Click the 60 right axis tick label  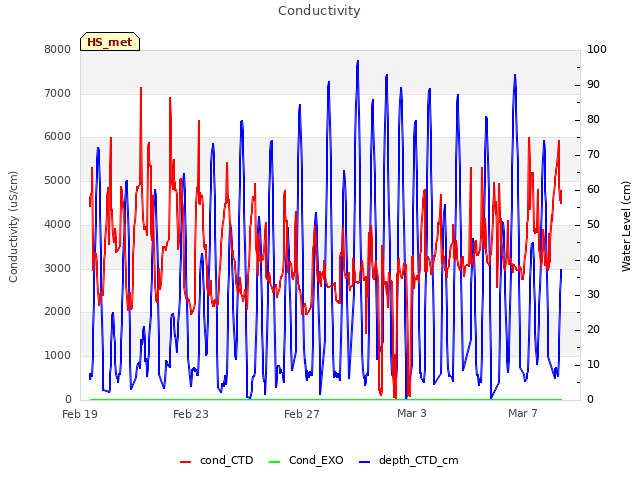point(593,189)
